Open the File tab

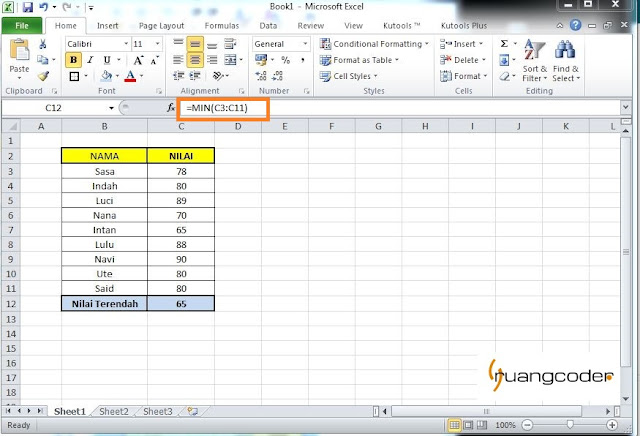pyautogui.click(x=22, y=26)
